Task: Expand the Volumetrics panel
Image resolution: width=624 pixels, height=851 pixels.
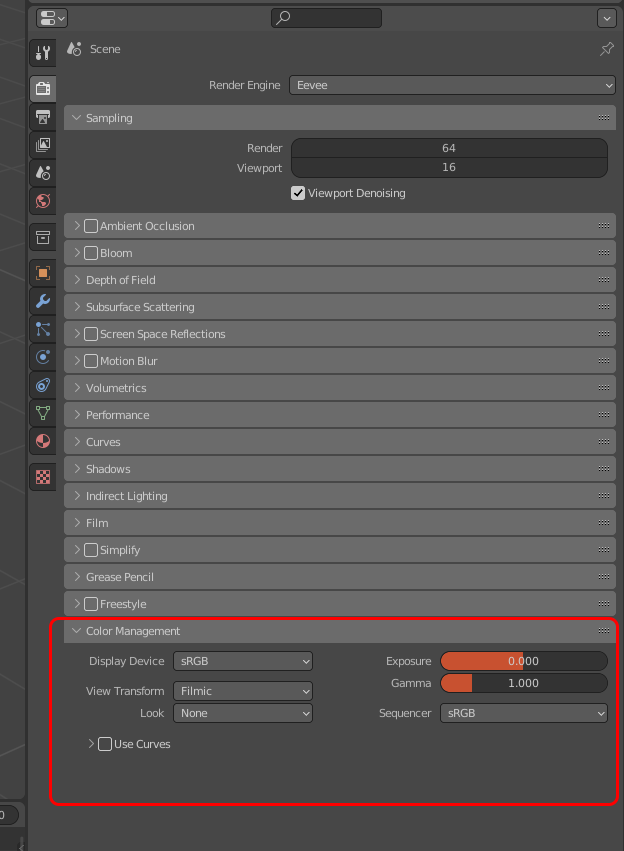Action: coord(77,388)
